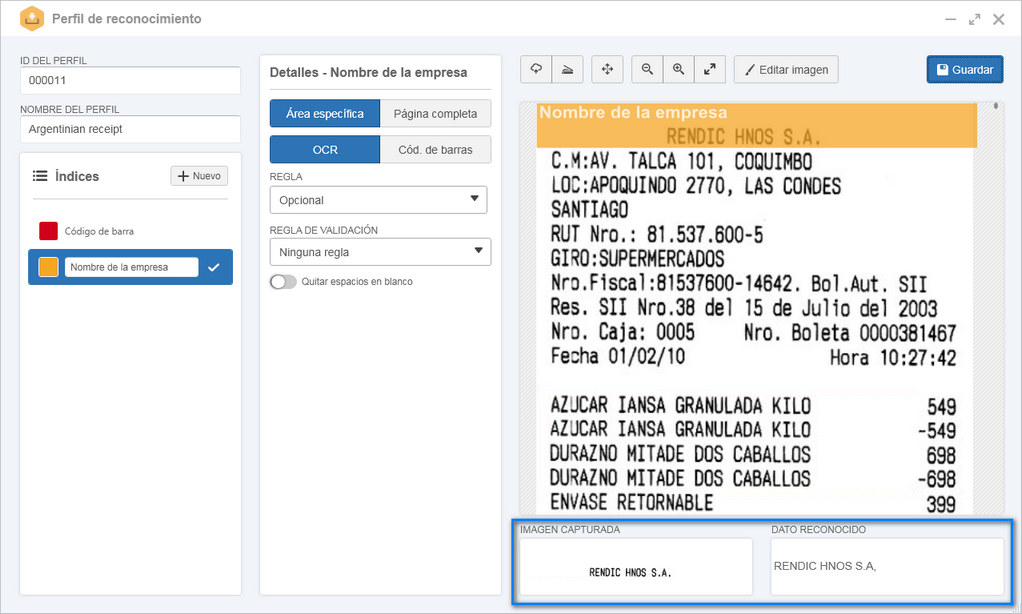This screenshot has height=614, width=1022.
Task: Close the Perfil de reconocimiento window
Action: click(x=999, y=20)
